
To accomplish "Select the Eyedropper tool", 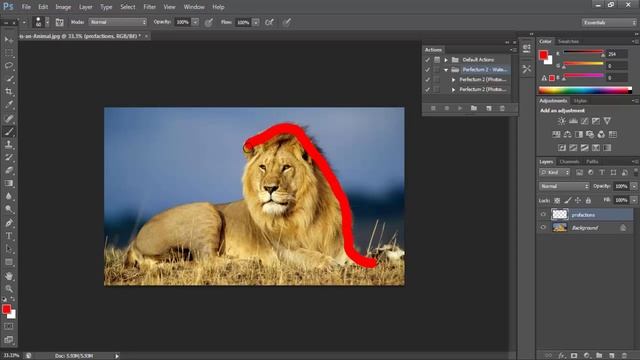I will tap(9, 104).
